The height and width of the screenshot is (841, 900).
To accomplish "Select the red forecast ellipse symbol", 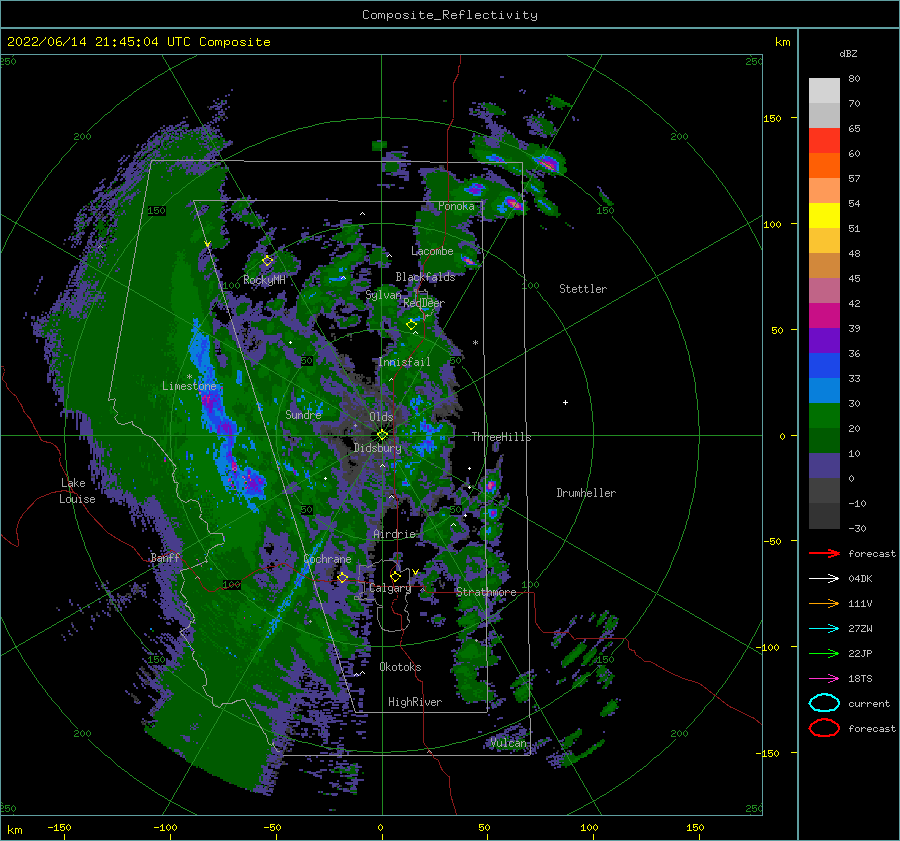I will tap(824, 728).
